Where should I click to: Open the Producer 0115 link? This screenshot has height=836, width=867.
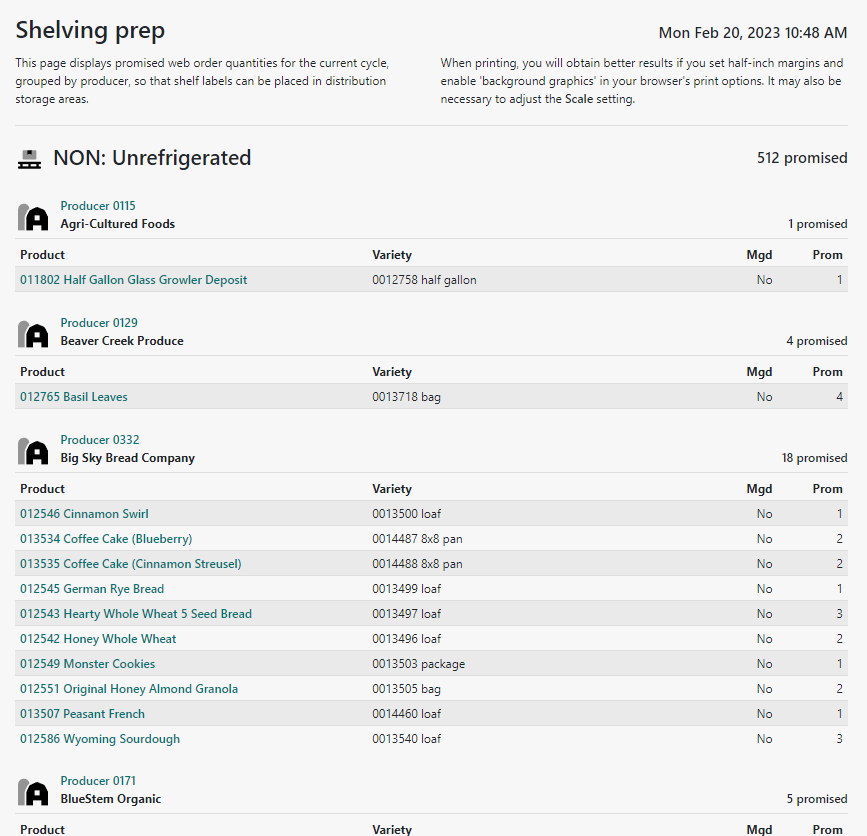coord(98,206)
